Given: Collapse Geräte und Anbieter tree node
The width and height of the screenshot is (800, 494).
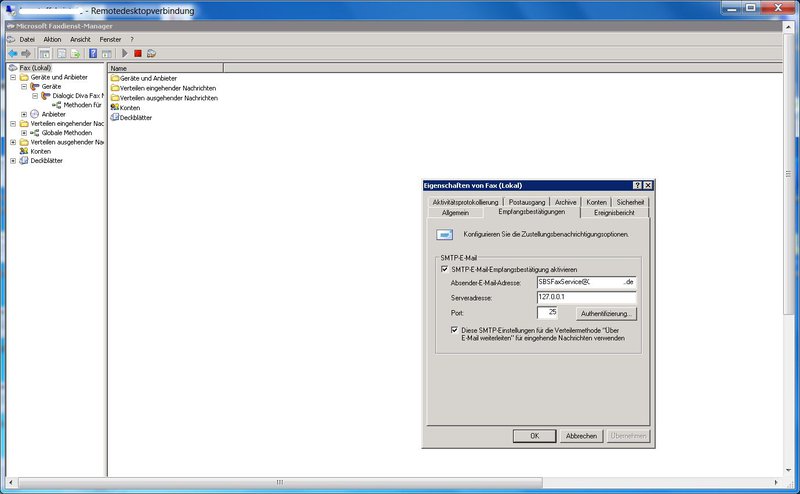Looking at the screenshot, I should coord(13,77).
